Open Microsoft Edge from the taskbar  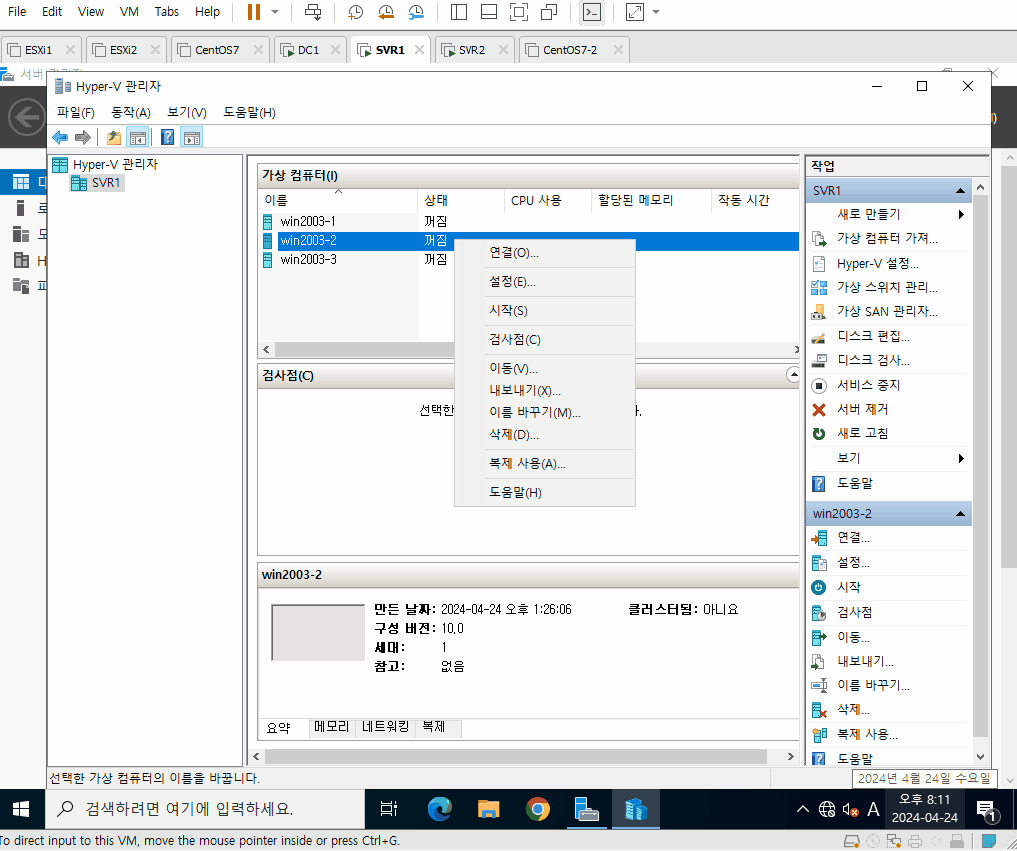(440, 809)
